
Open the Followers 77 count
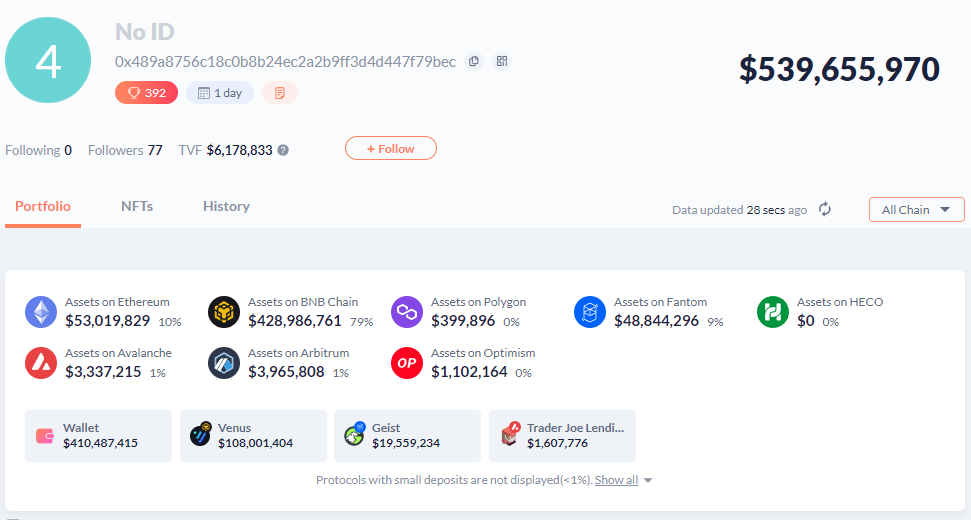click(x=125, y=150)
